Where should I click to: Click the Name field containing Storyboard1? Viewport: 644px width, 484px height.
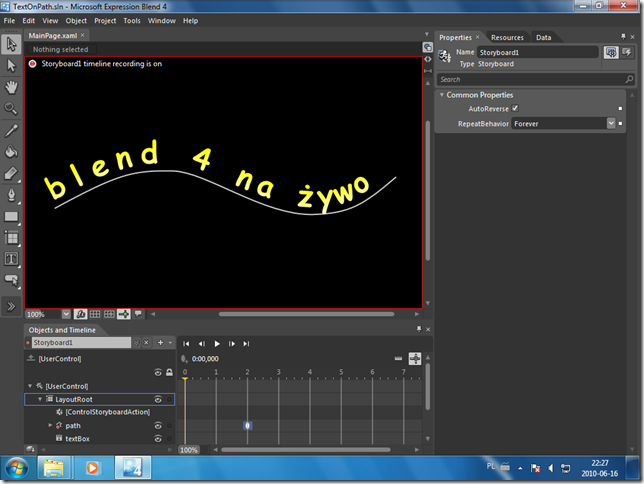(x=537, y=52)
